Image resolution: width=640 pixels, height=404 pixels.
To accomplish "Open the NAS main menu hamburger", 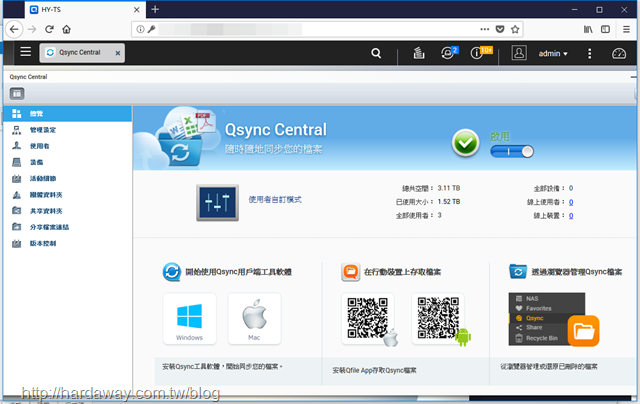I will (26, 52).
